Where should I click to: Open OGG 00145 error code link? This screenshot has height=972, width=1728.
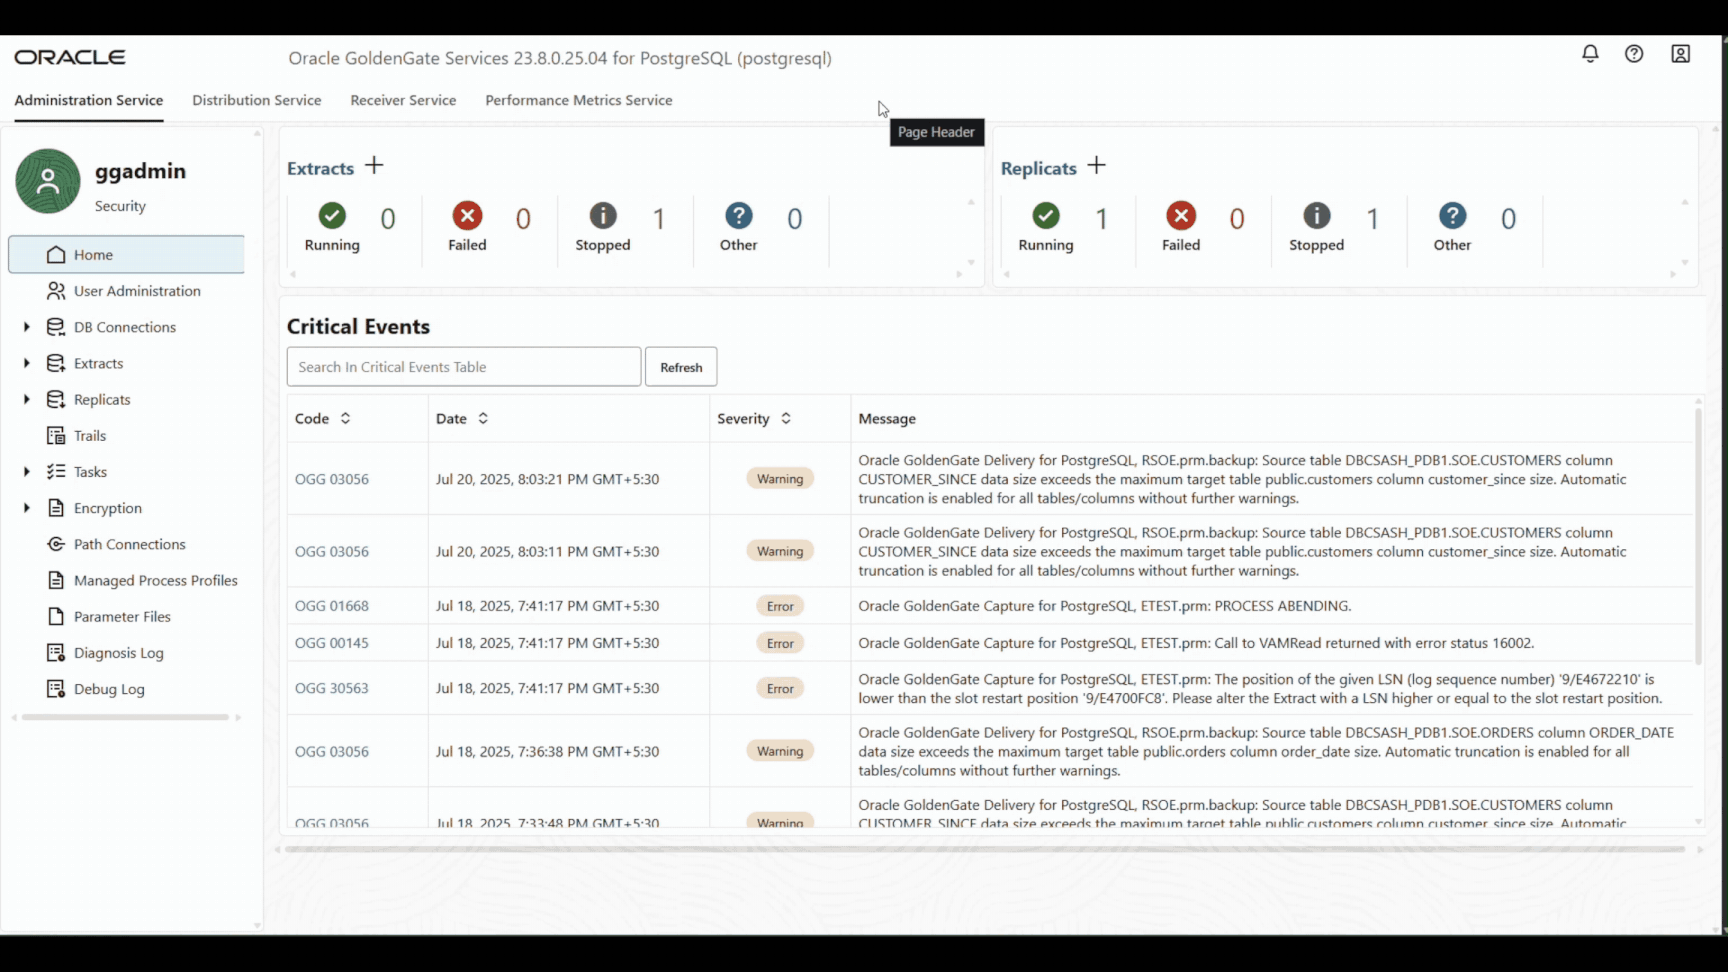click(332, 643)
